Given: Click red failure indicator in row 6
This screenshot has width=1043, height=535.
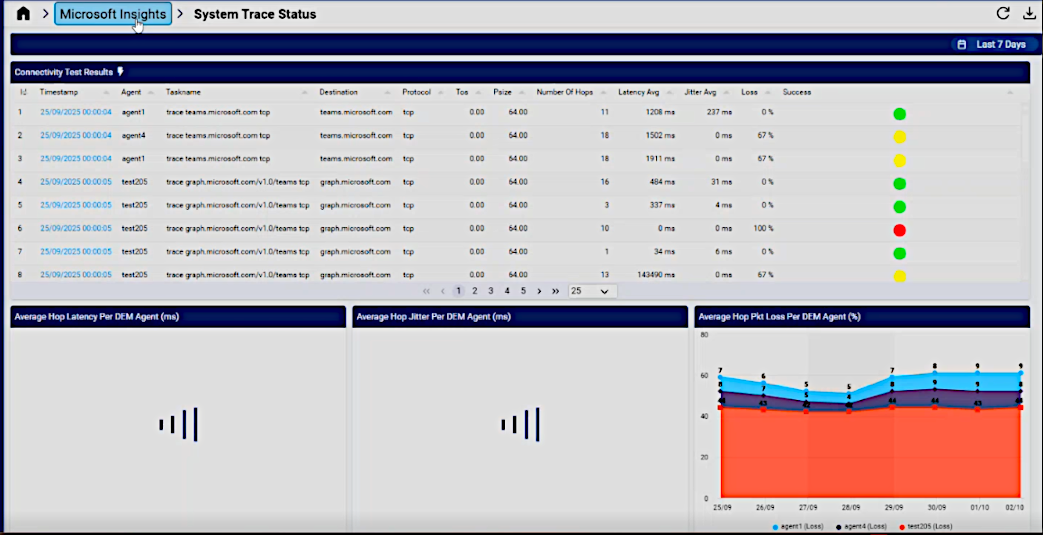Looking at the screenshot, I should pos(899,230).
